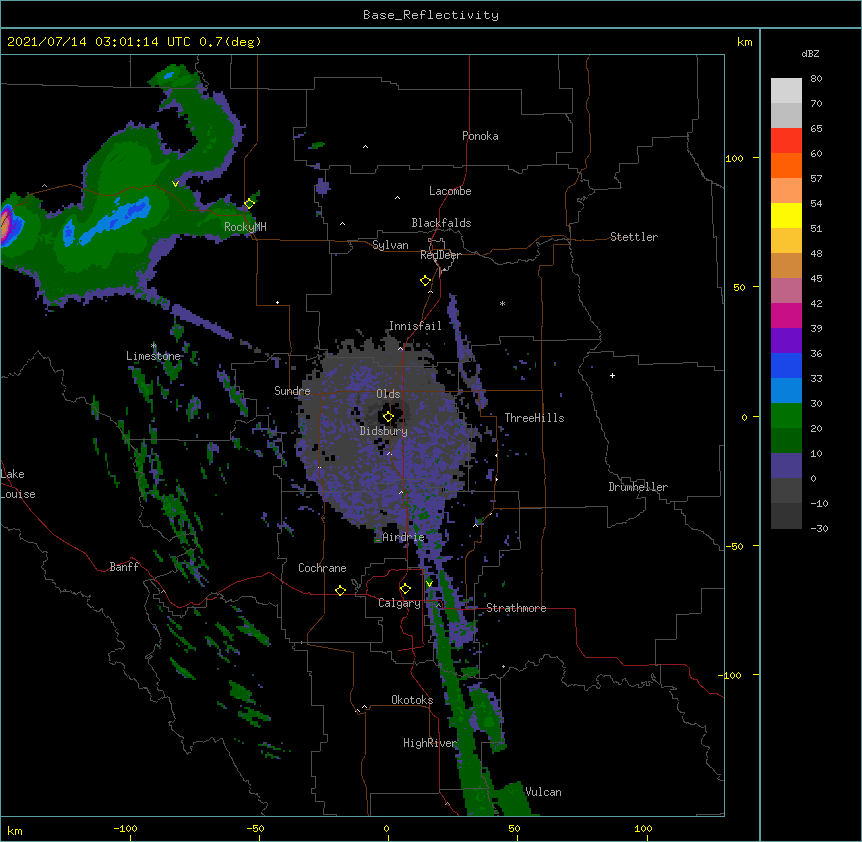The height and width of the screenshot is (842, 862).
Task: Click the Banff town label
Action: (124, 567)
